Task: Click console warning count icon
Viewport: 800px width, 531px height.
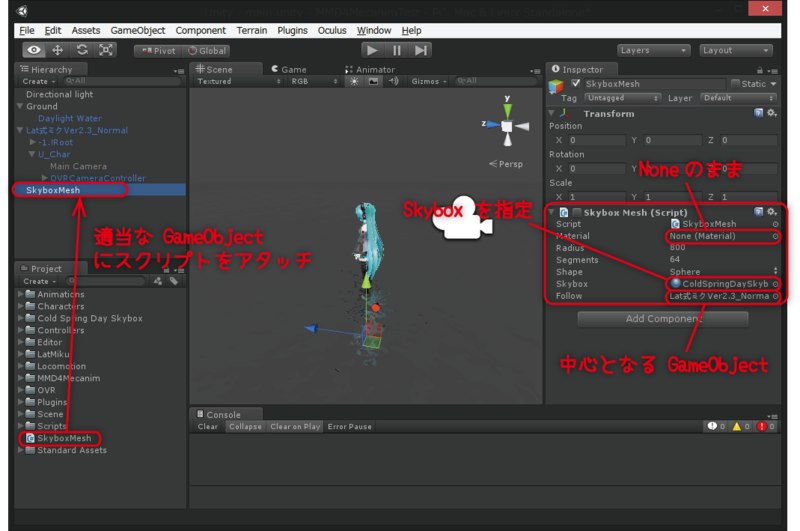Action: point(741,426)
